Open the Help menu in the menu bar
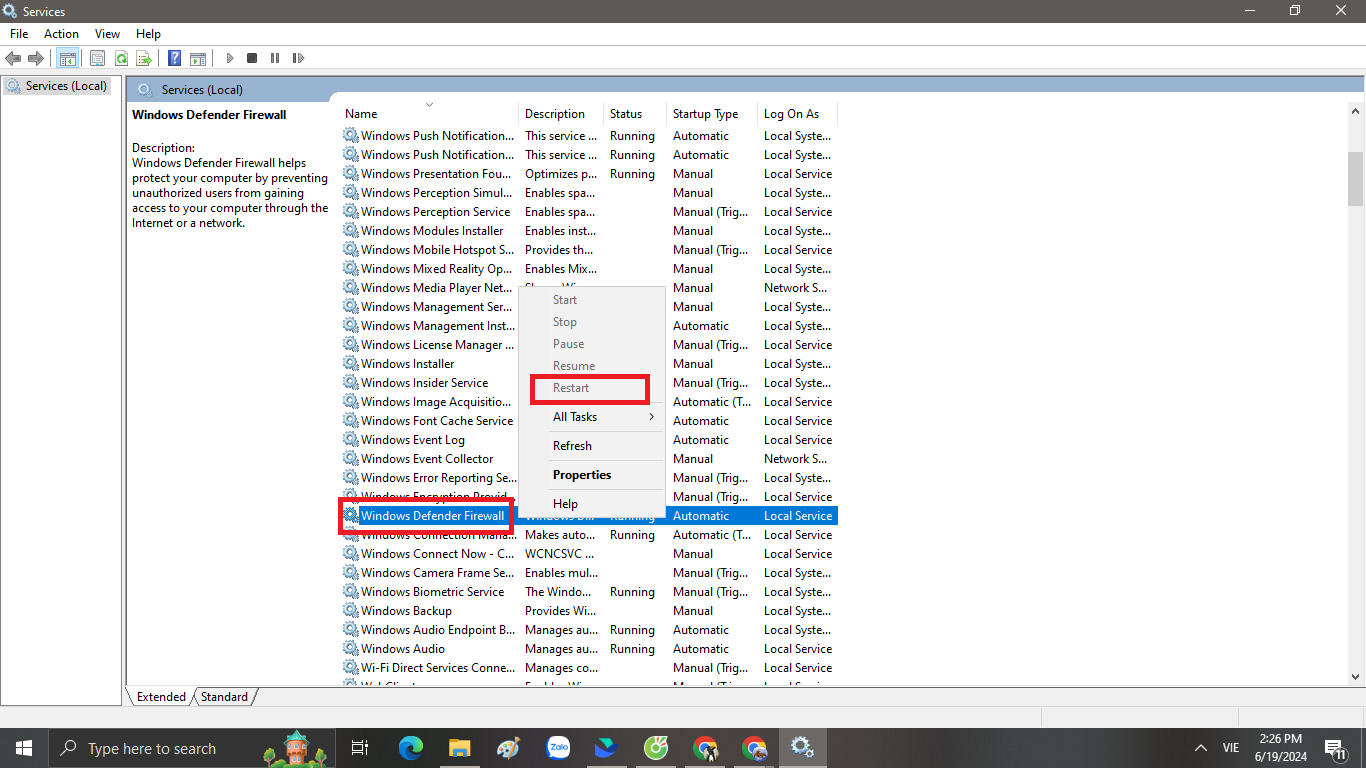This screenshot has width=1366, height=768. click(148, 34)
